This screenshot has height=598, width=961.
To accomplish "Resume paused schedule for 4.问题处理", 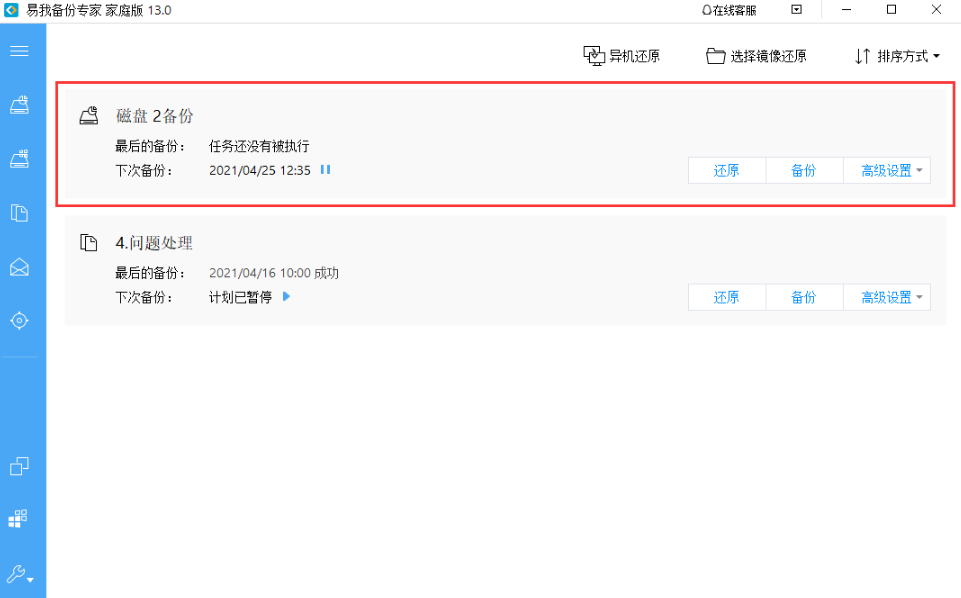I will point(286,297).
